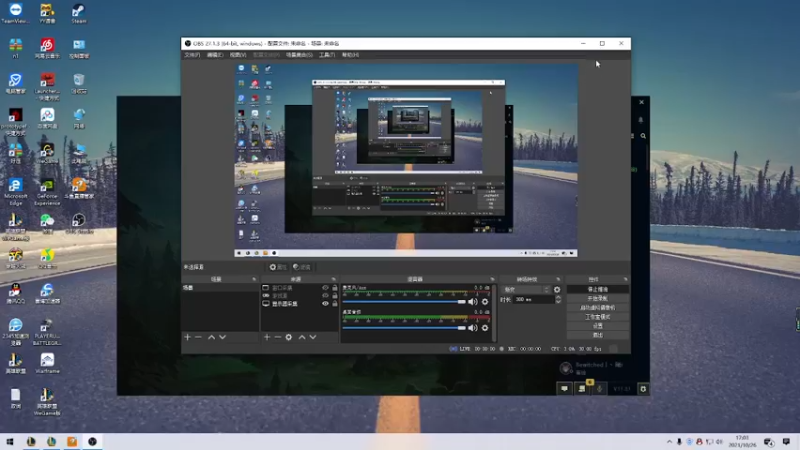Open the Scene Collection menu in OBS
The height and width of the screenshot is (450, 800).
pyautogui.click(x=299, y=55)
